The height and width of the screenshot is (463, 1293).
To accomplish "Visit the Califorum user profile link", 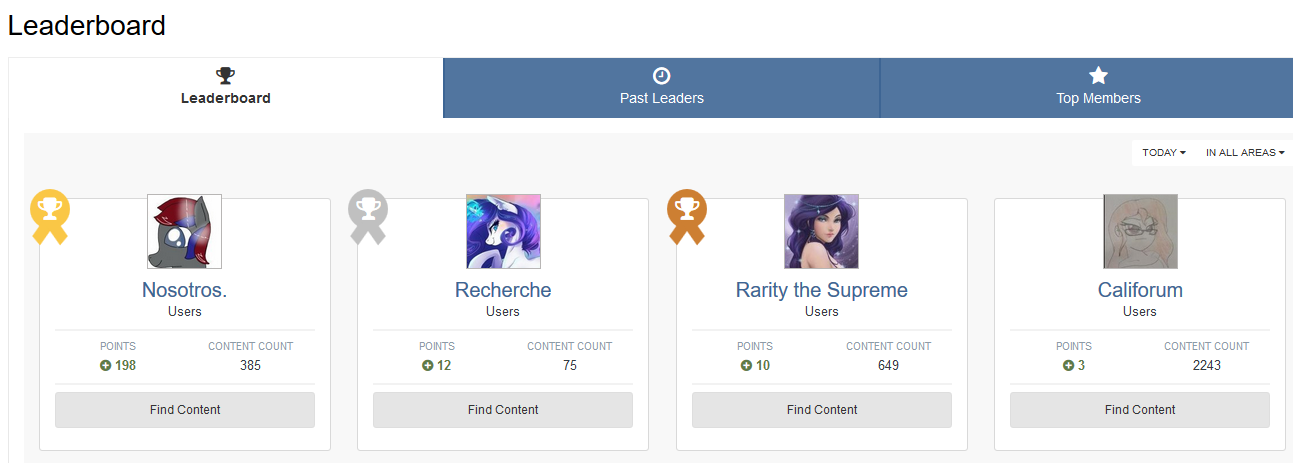I will (1140, 290).
